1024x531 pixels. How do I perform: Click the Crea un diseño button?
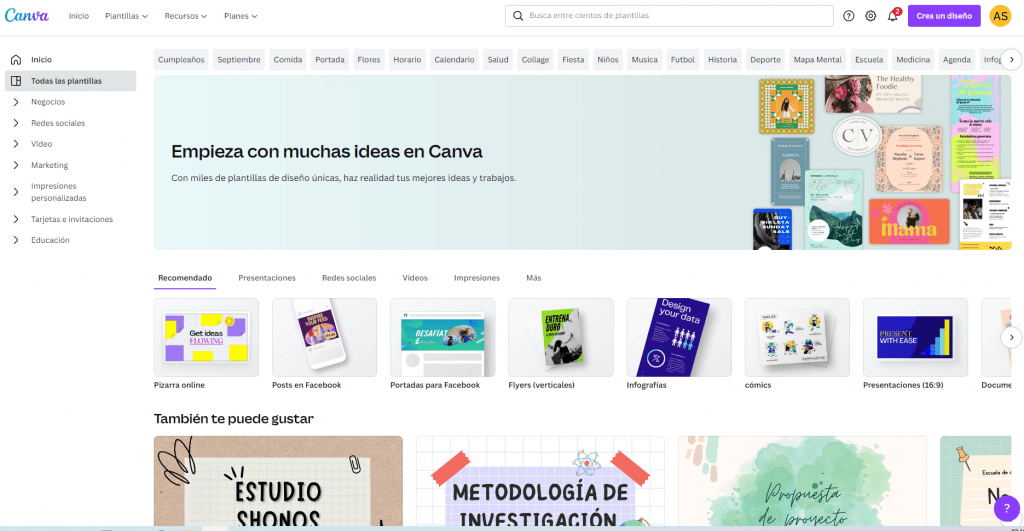point(943,16)
